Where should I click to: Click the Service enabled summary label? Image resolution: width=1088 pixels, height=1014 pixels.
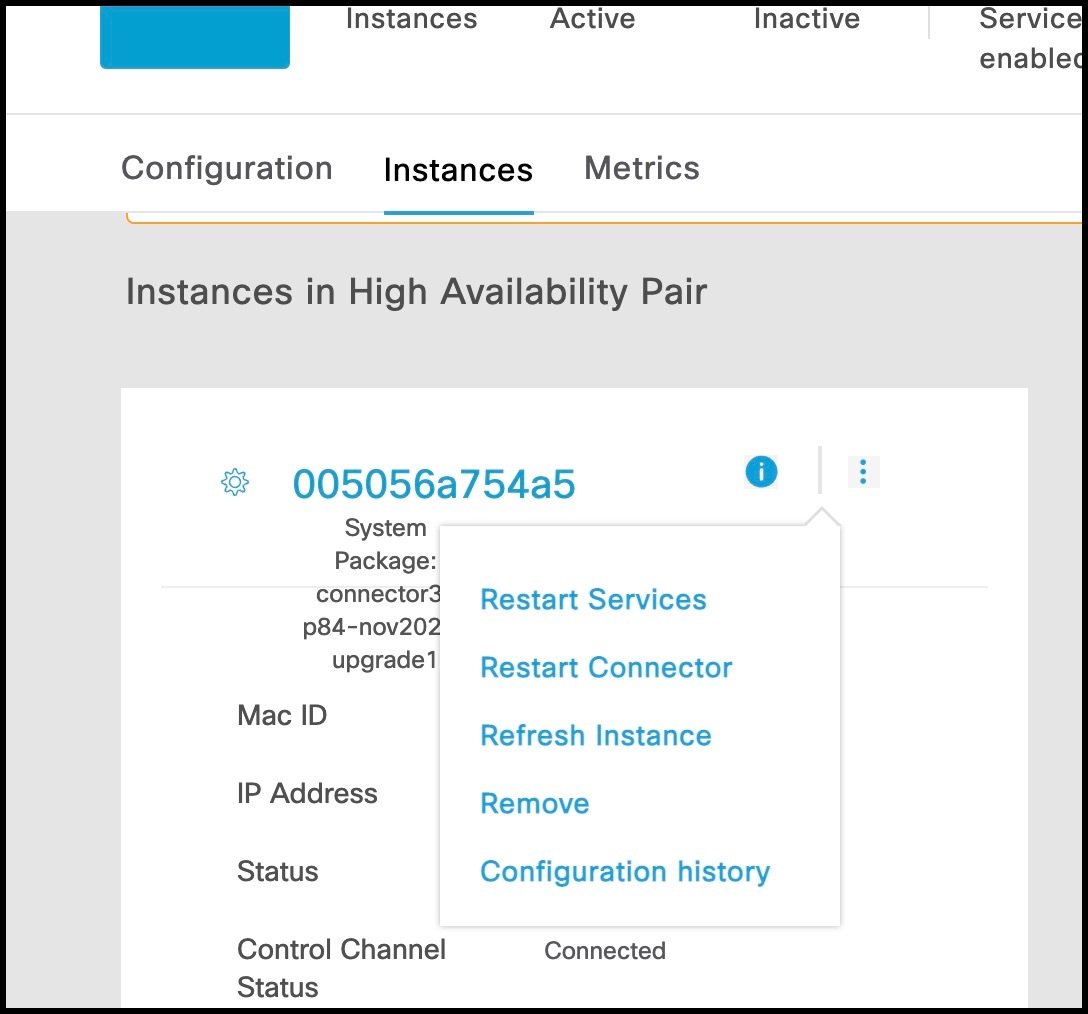point(1029,38)
